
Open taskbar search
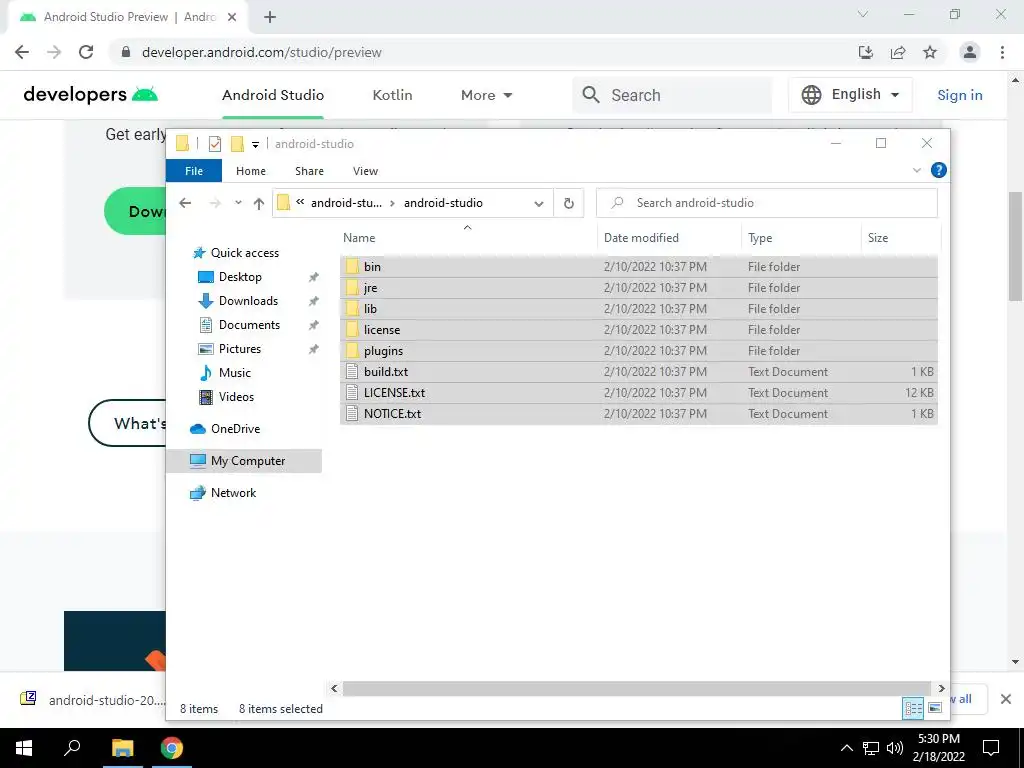(72, 748)
